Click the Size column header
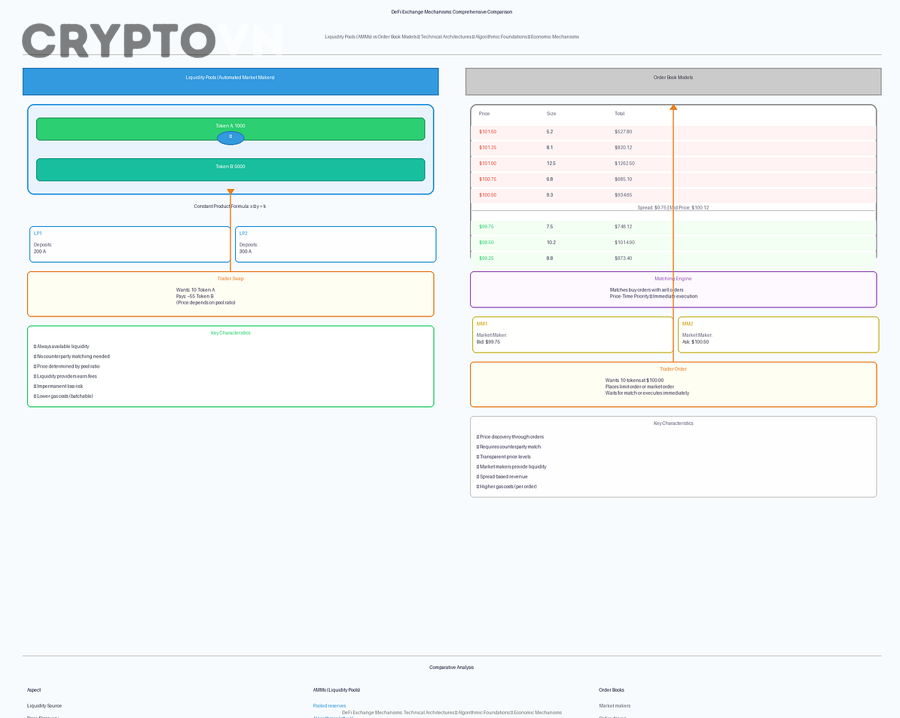 (x=551, y=114)
